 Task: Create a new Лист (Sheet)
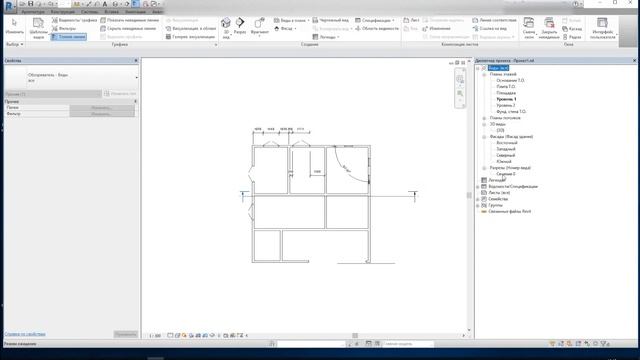pyautogui.click(x=411, y=20)
